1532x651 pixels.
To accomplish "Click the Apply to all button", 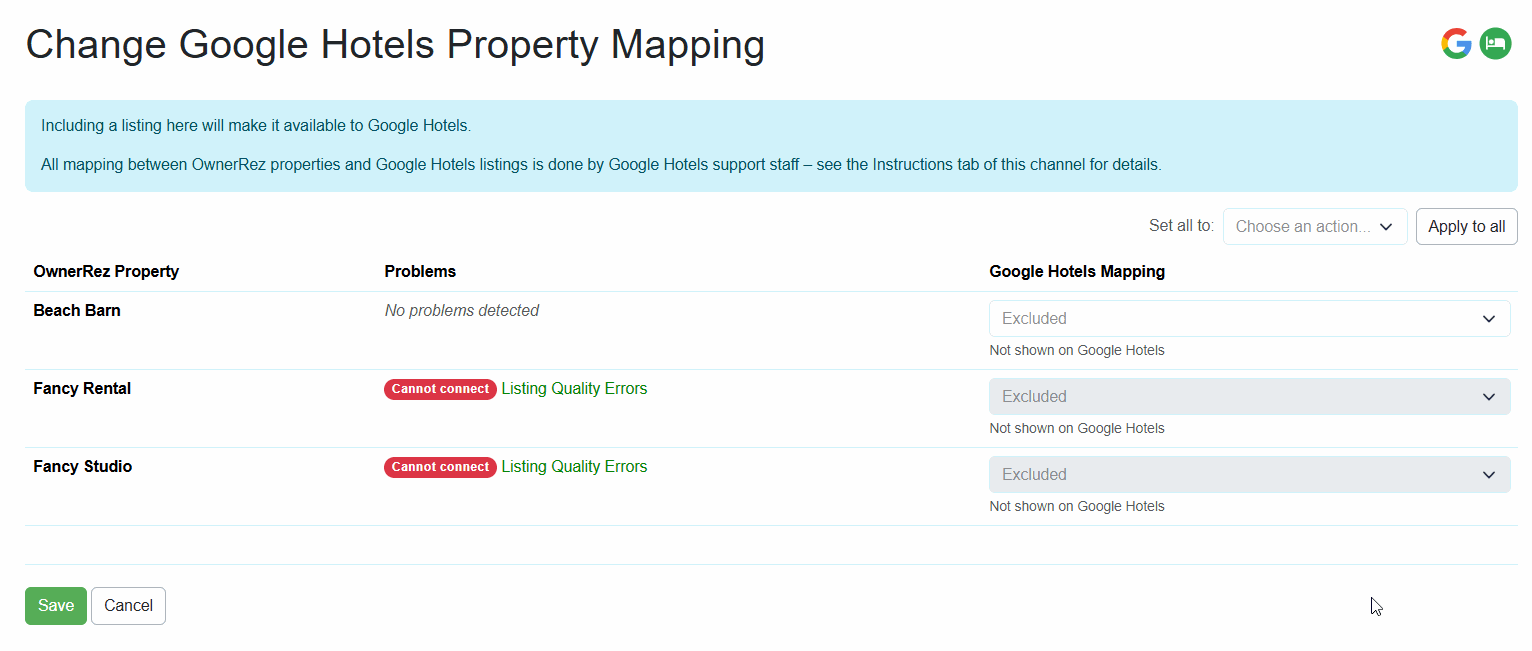I will pyautogui.click(x=1466, y=226).
